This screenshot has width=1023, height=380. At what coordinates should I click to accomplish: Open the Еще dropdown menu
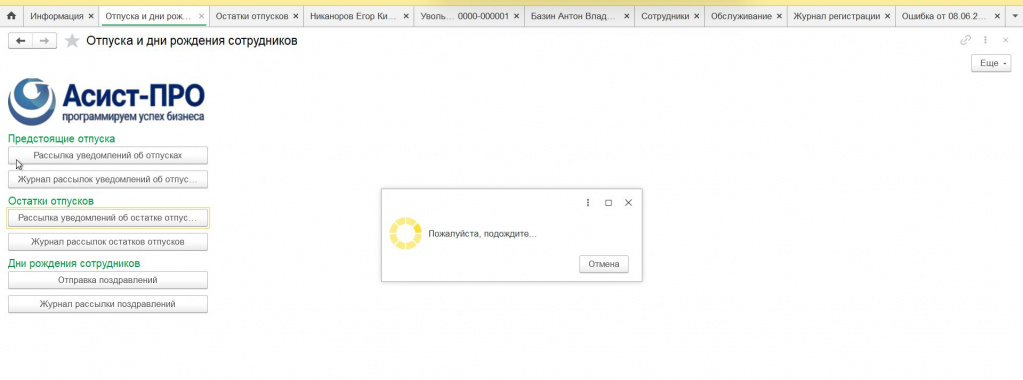[x=991, y=63]
